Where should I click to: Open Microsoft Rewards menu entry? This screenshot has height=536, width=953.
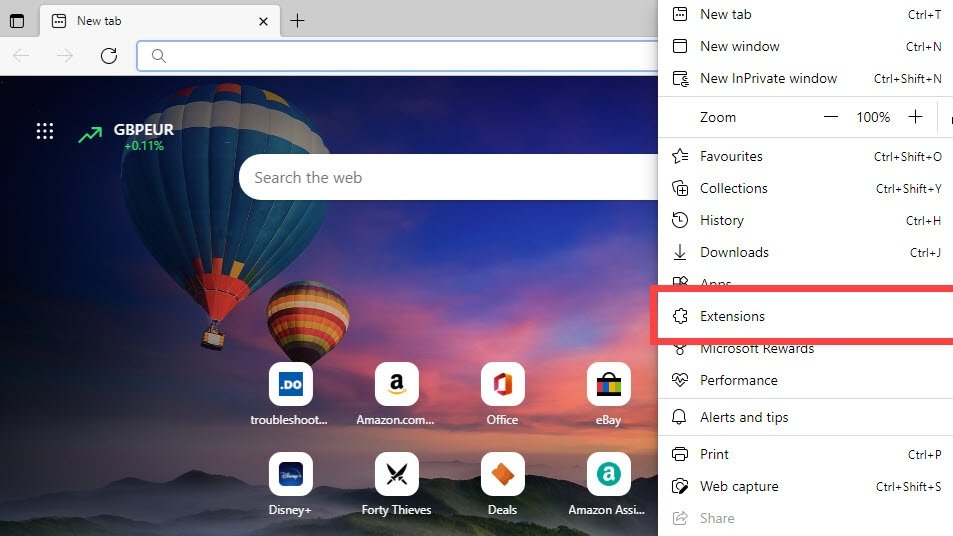tap(806, 349)
